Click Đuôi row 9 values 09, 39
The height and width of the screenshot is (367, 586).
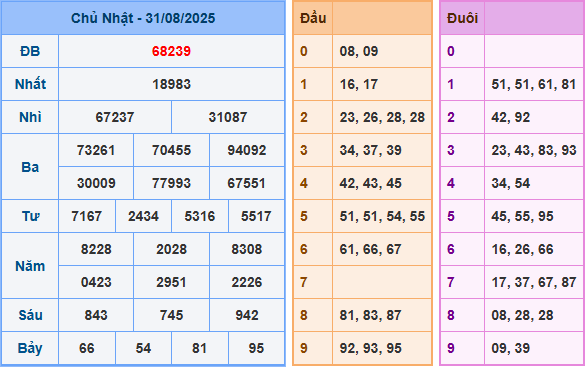point(511,348)
